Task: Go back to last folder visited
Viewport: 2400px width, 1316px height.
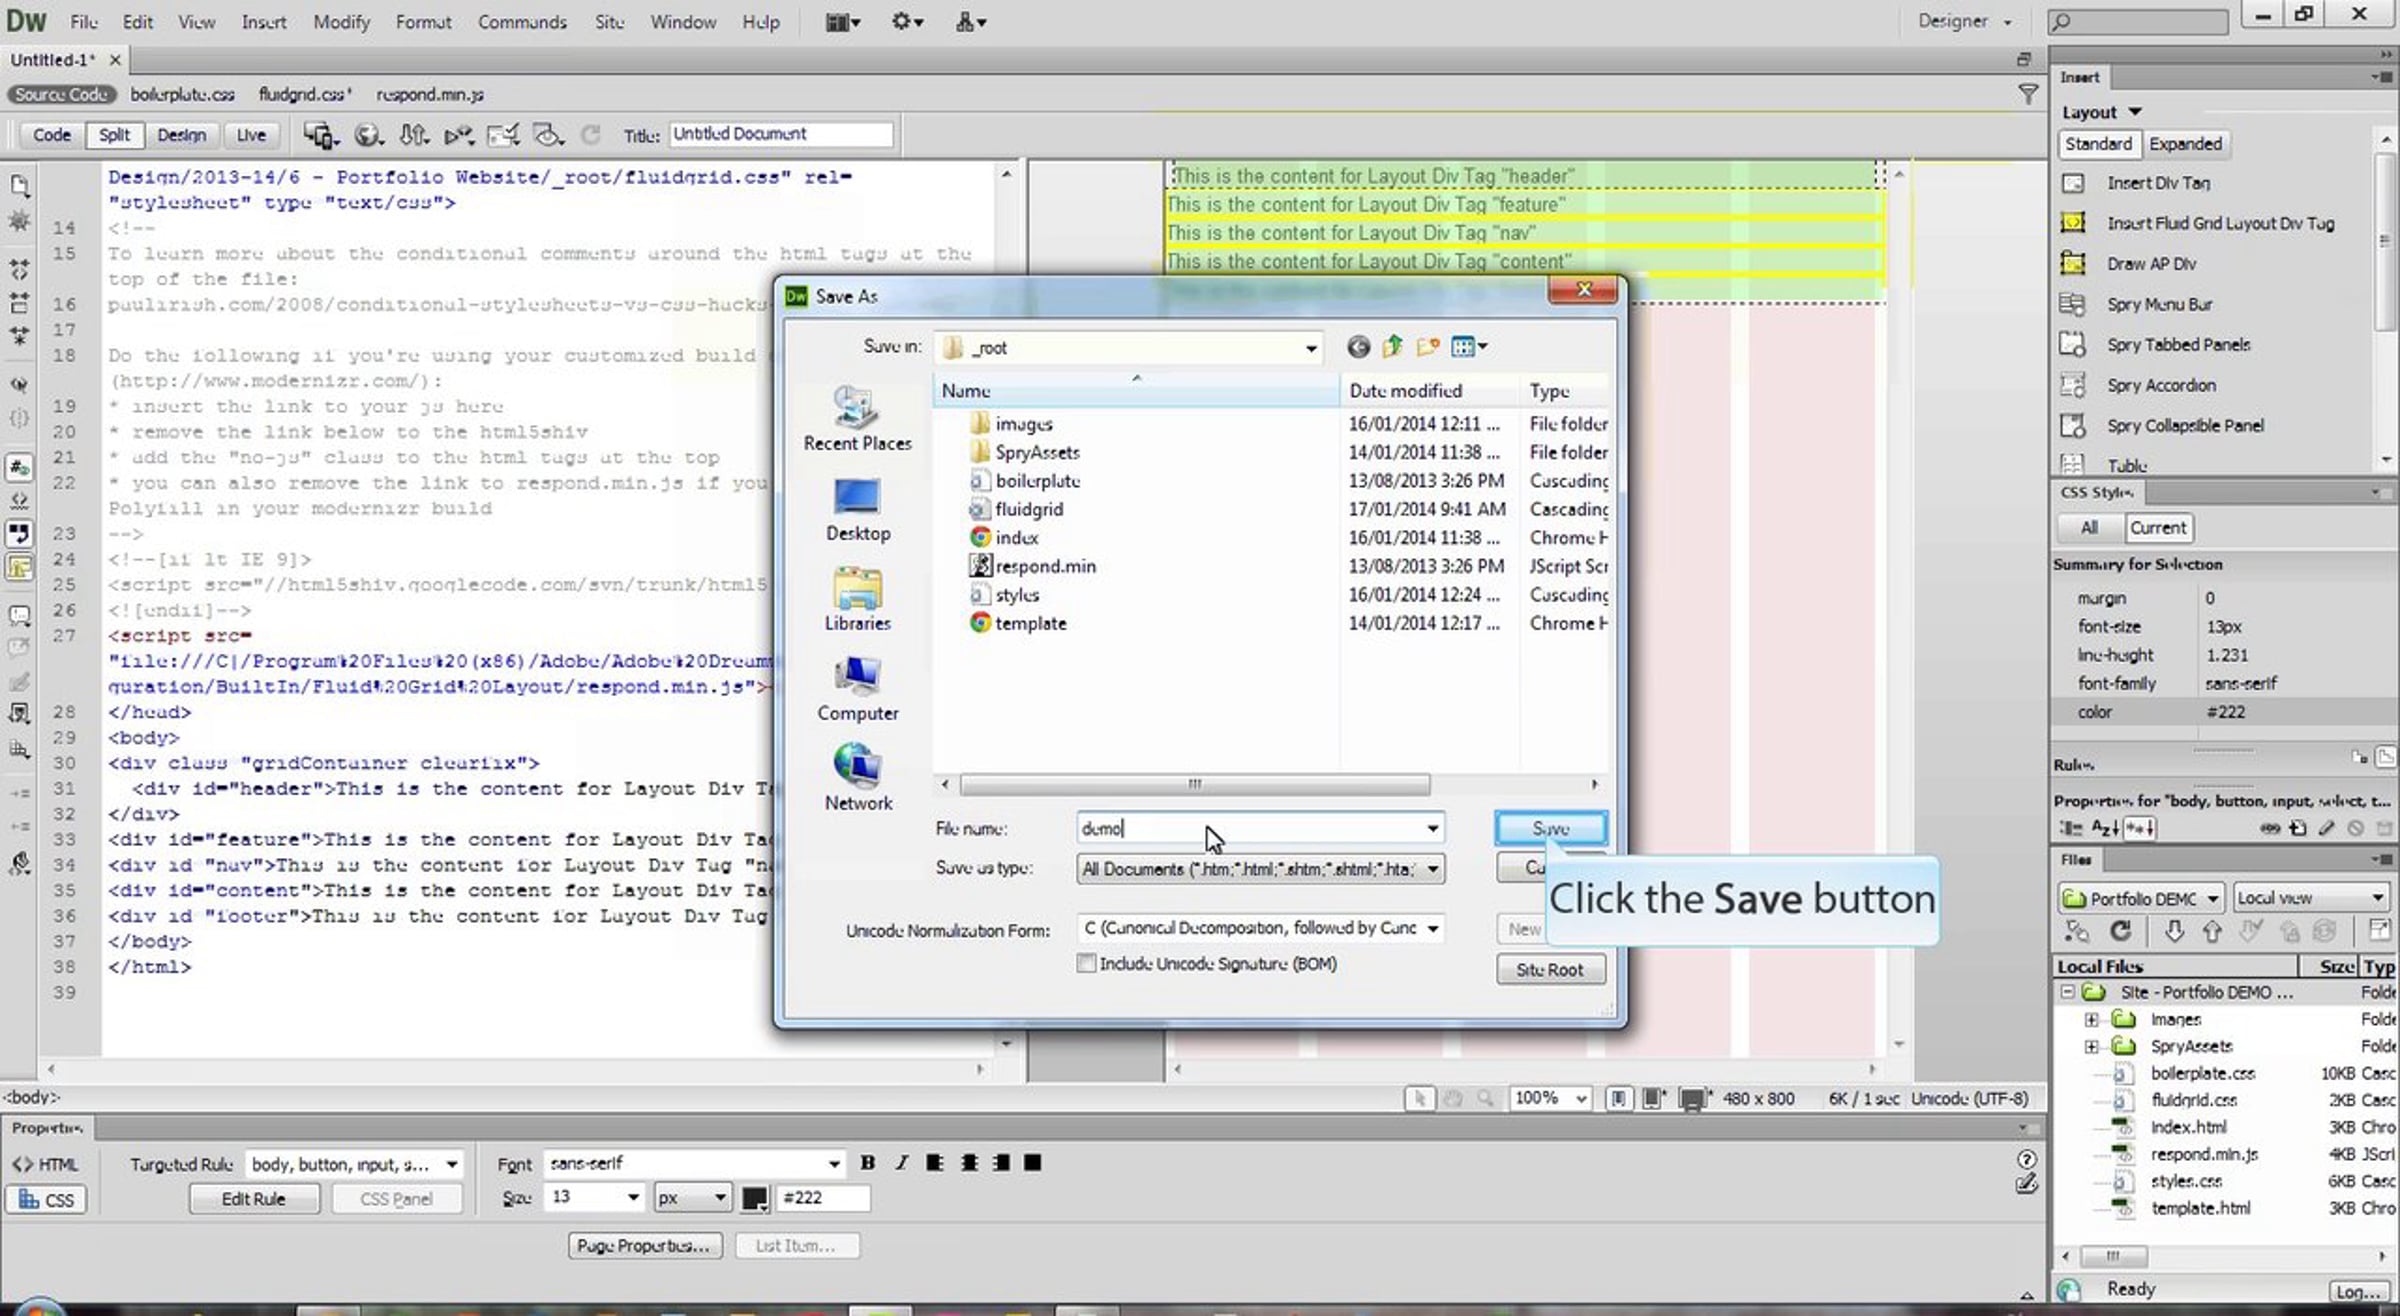Action: click(x=1357, y=347)
